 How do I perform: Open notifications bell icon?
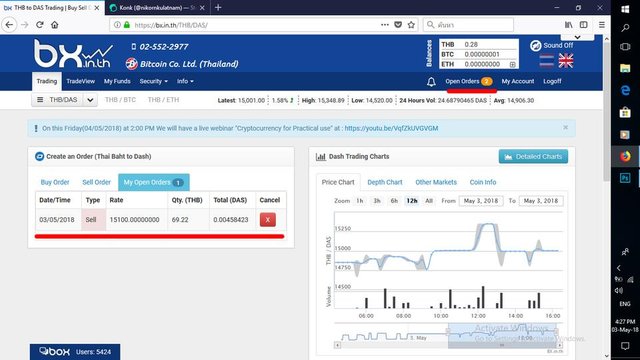coord(431,82)
